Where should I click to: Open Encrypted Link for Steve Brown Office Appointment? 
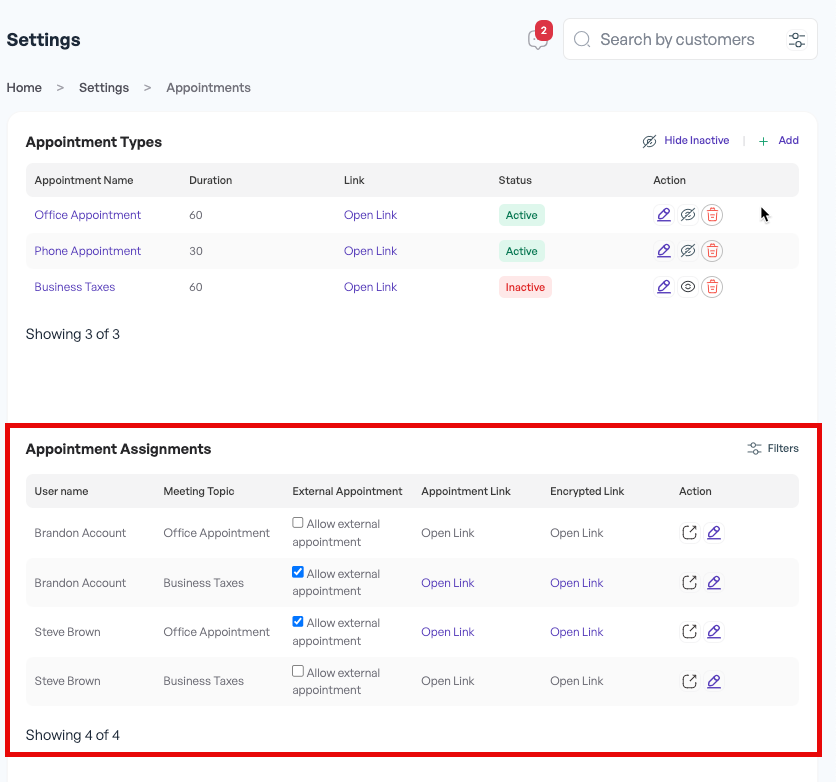point(577,632)
